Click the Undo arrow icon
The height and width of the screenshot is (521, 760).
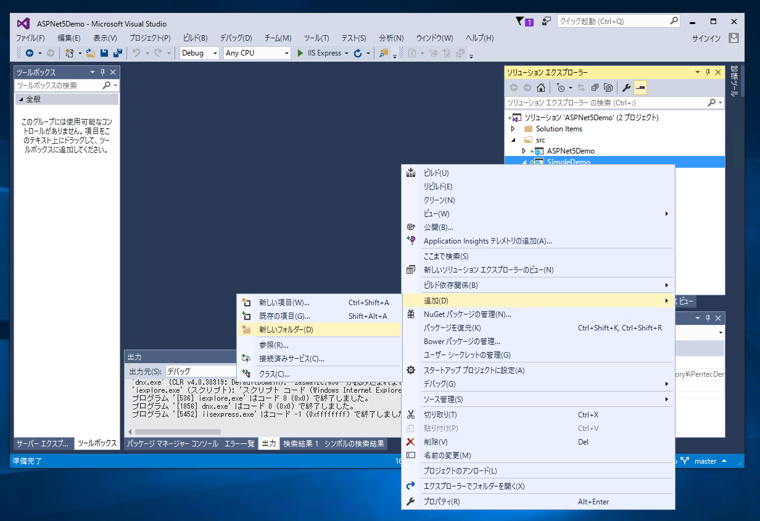pos(136,53)
